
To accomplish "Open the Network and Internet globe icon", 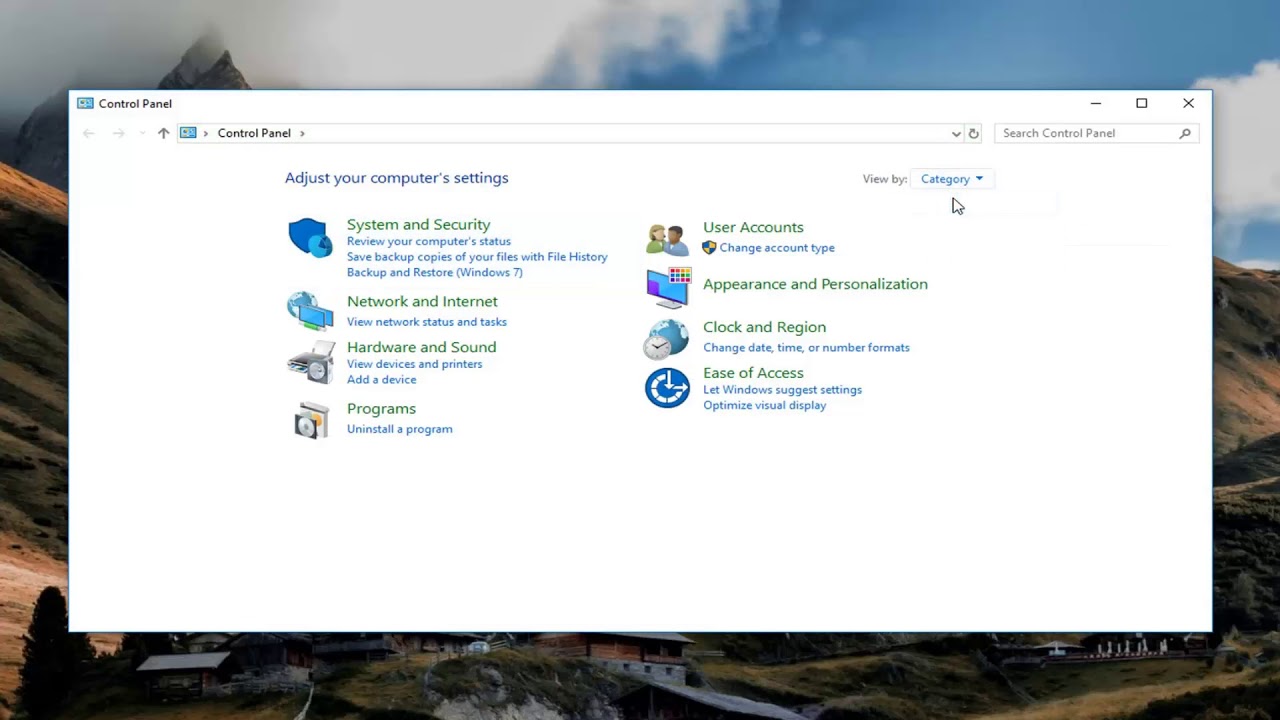I will [310, 311].
